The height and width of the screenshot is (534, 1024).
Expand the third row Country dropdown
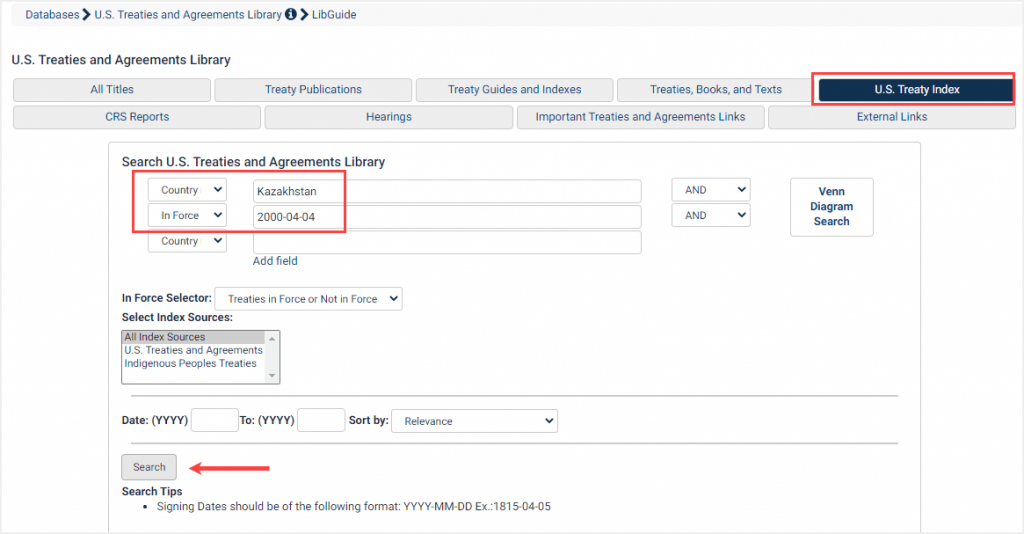[x=187, y=241]
